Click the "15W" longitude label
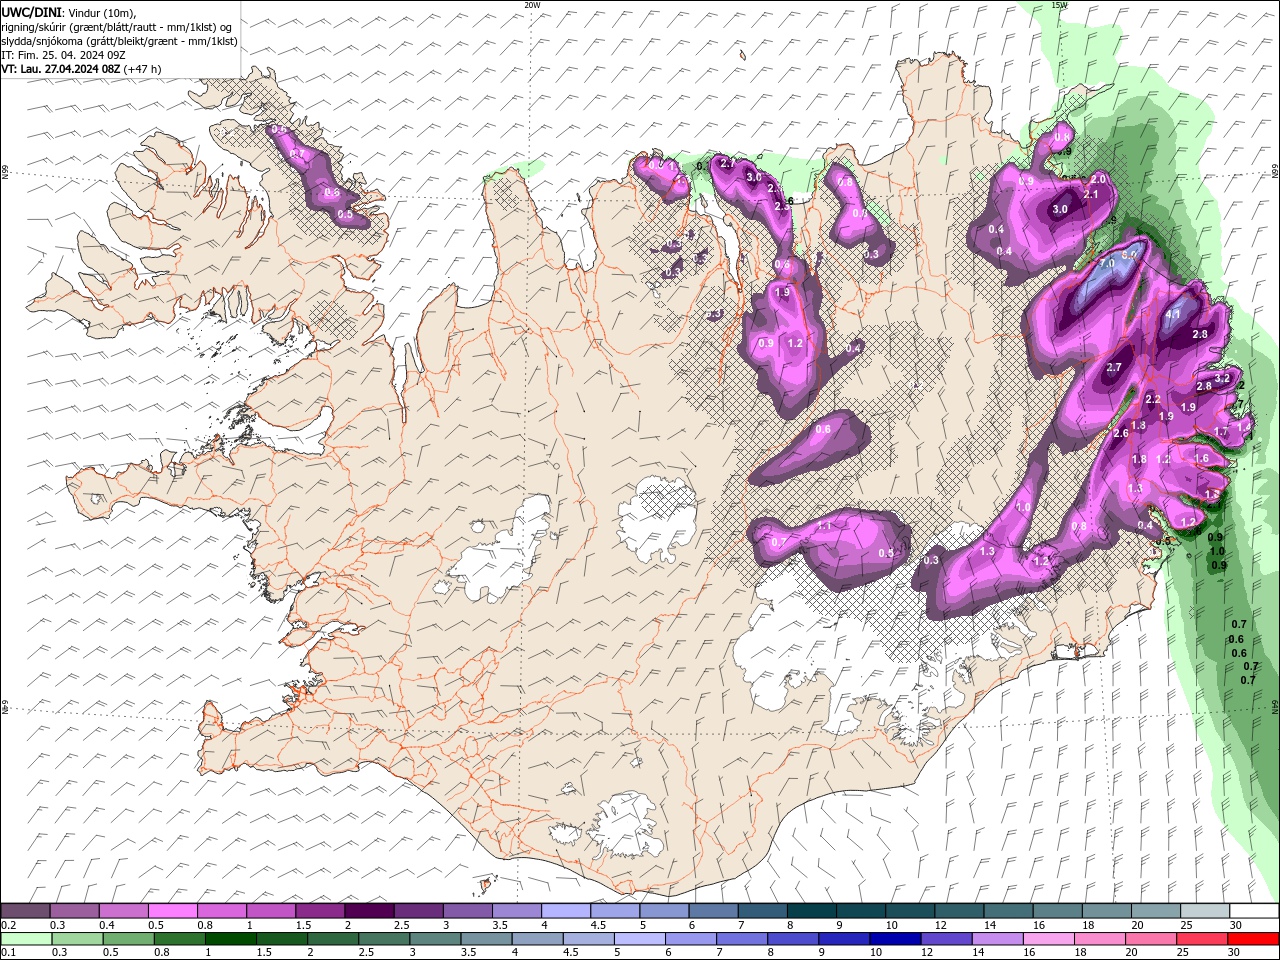The width and height of the screenshot is (1280, 960). 1059,4
